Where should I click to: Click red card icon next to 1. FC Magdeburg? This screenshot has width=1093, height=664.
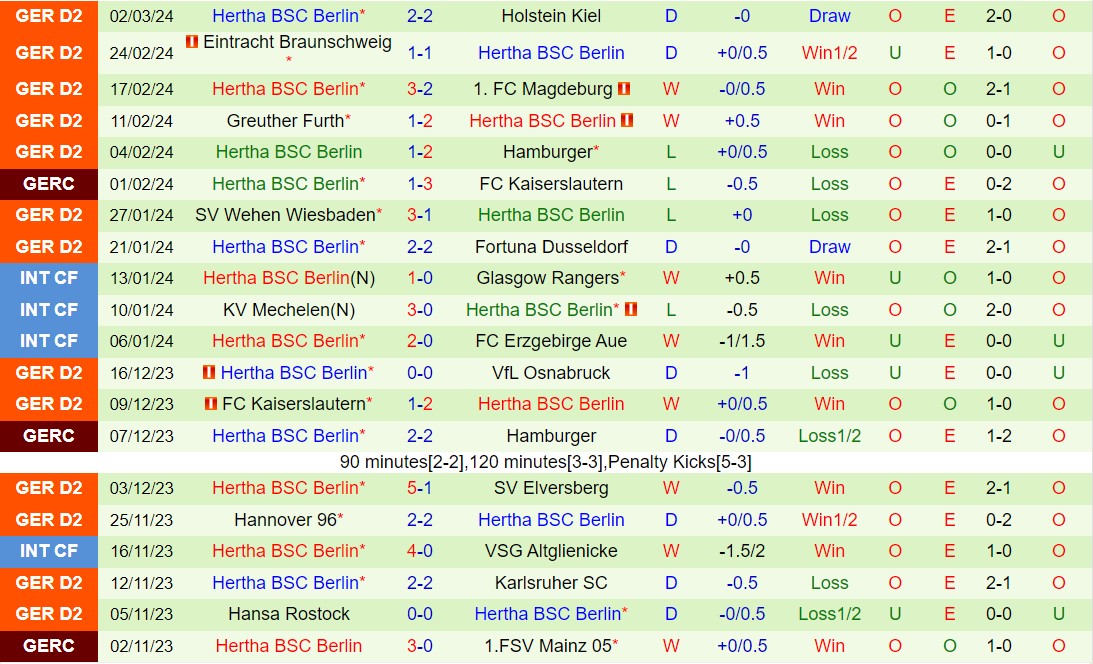point(624,89)
